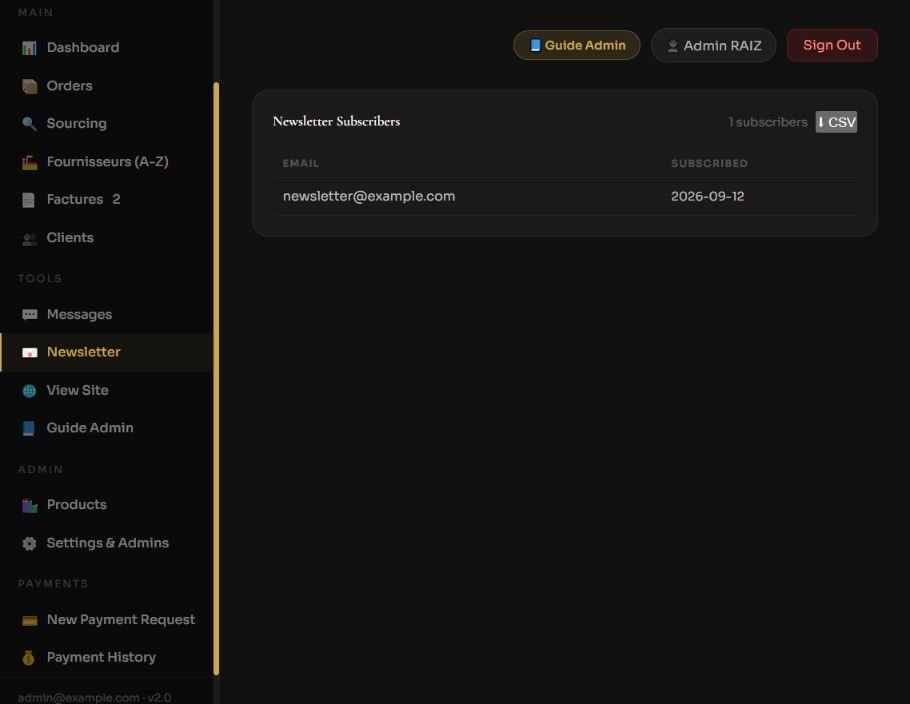The width and height of the screenshot is (910, 704).
Task: Navigate to Clients
Action: coord(107,238)
